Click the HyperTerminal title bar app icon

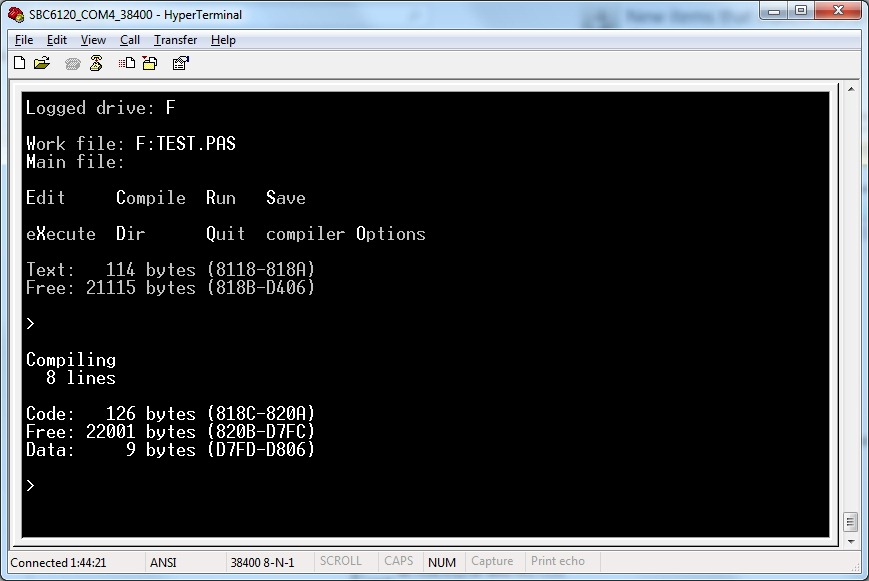coord(15,15)
